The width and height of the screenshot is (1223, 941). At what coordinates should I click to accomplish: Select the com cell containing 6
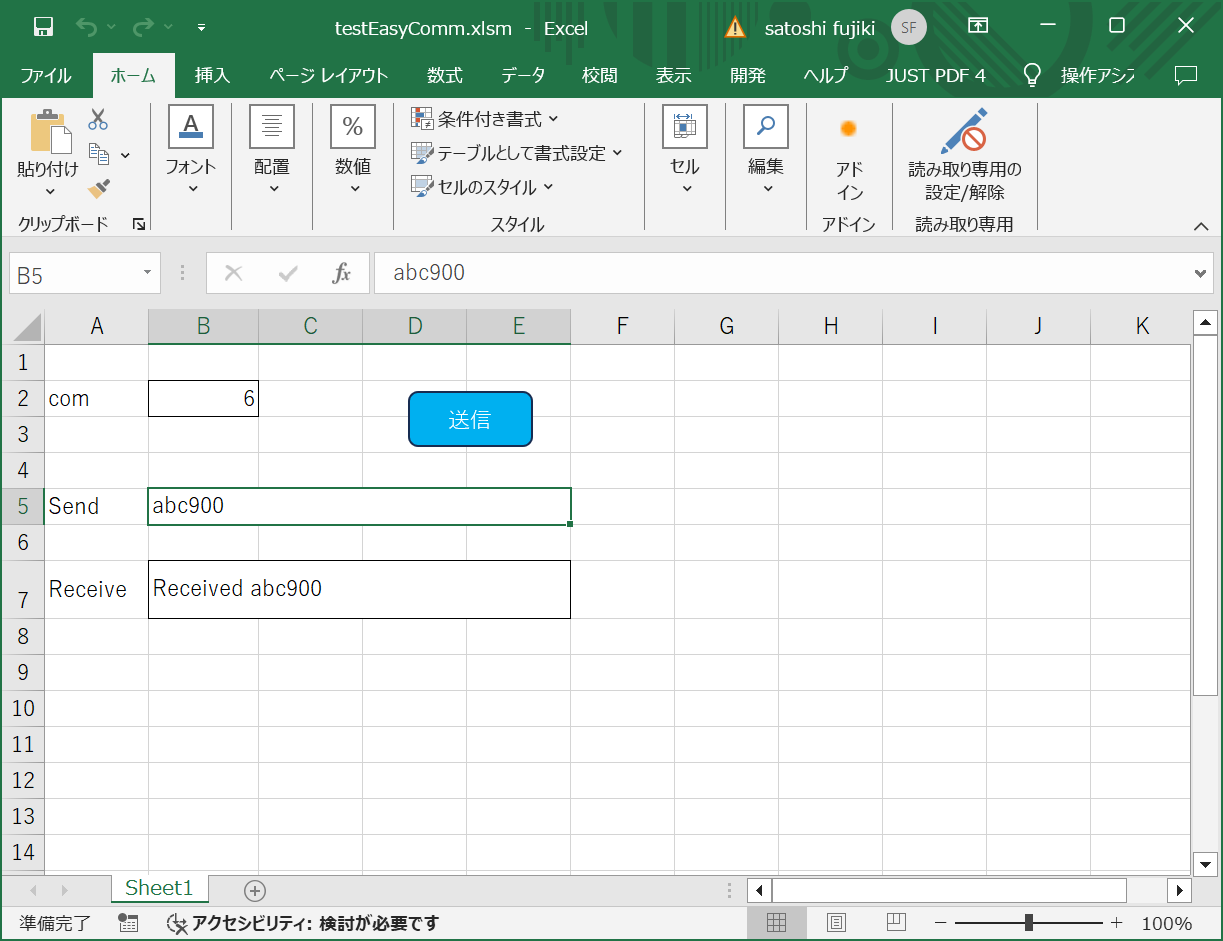pyautogui.click(x=203, y=398)
